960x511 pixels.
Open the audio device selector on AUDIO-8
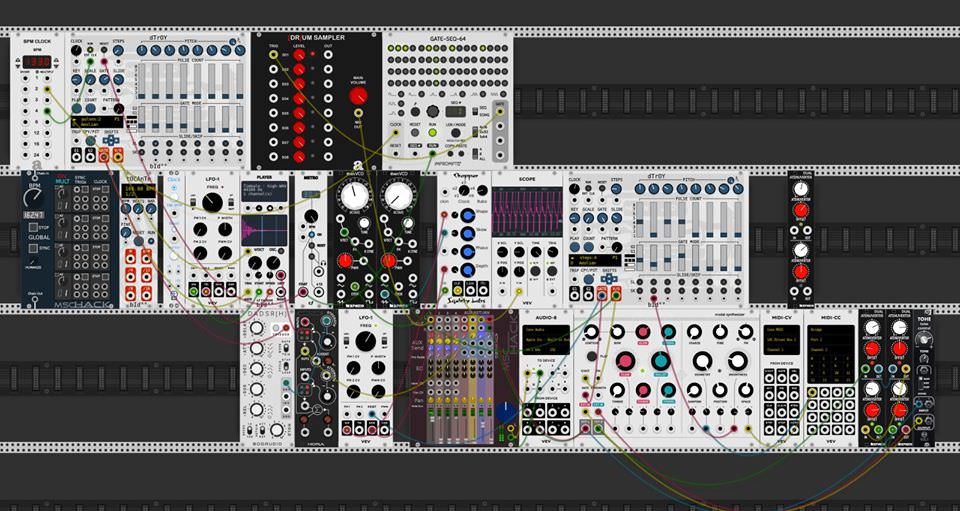point(546,340)
